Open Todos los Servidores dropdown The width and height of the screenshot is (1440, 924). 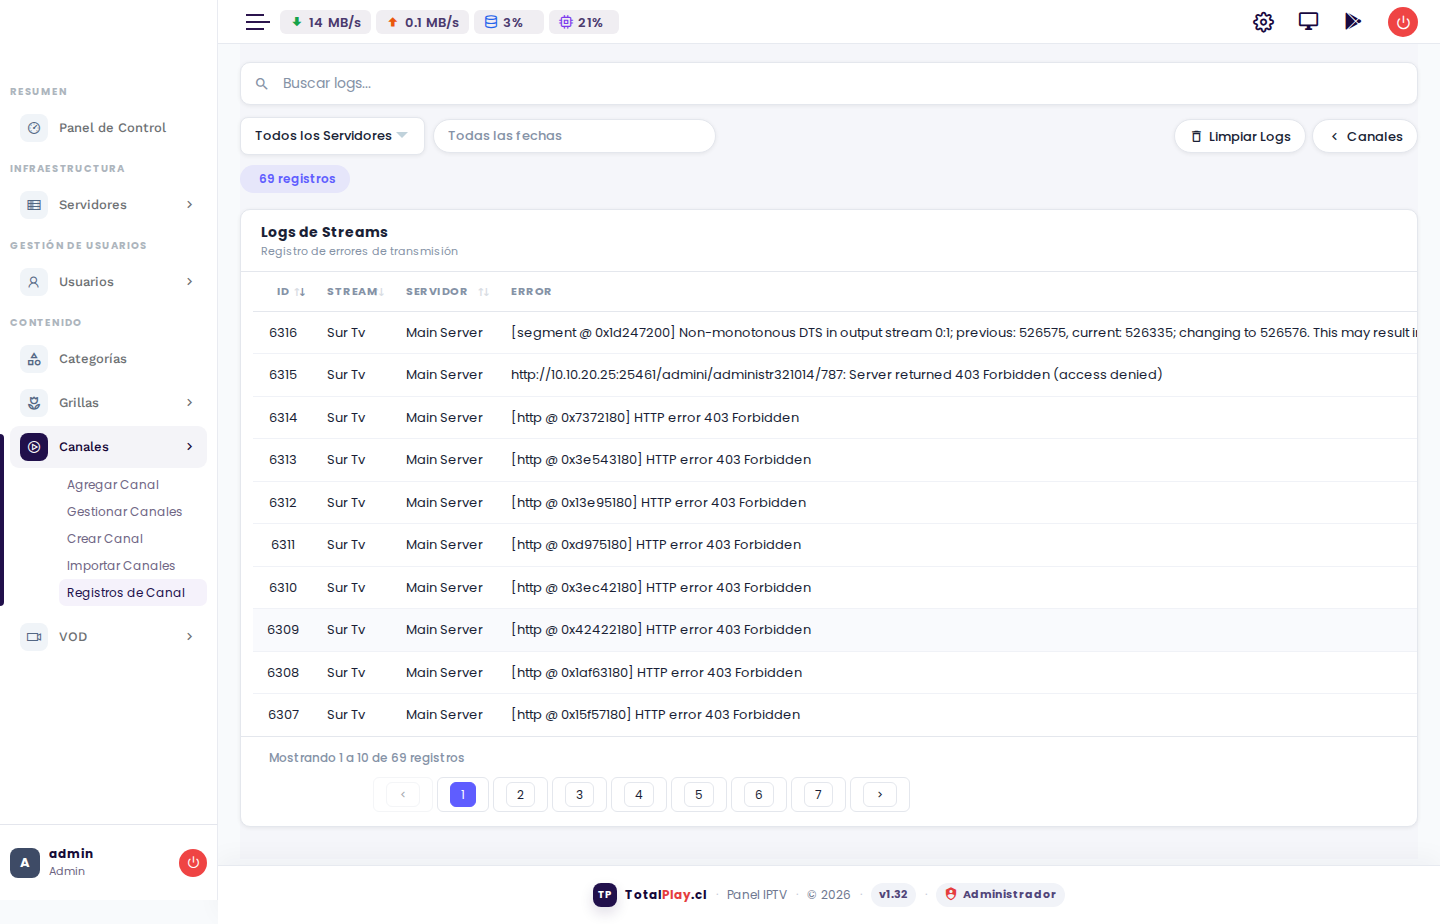[x=332, y=136]
